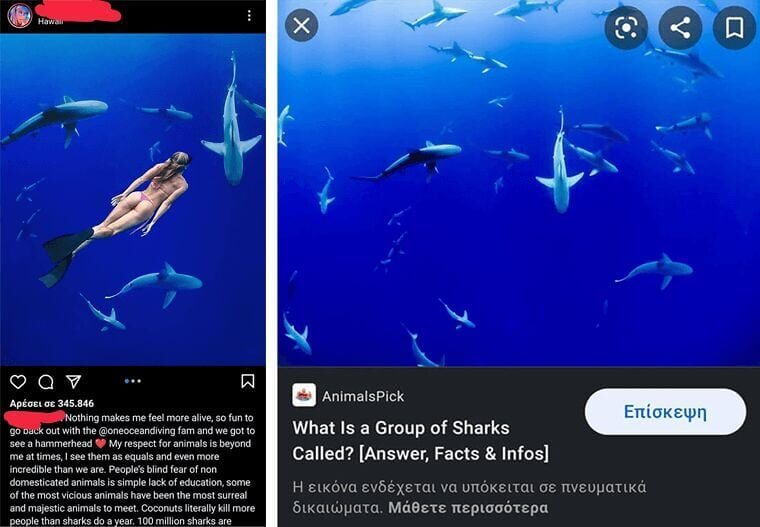Share the shark image result
Screen dimensions: 760x527
click(x=680, y=28)
